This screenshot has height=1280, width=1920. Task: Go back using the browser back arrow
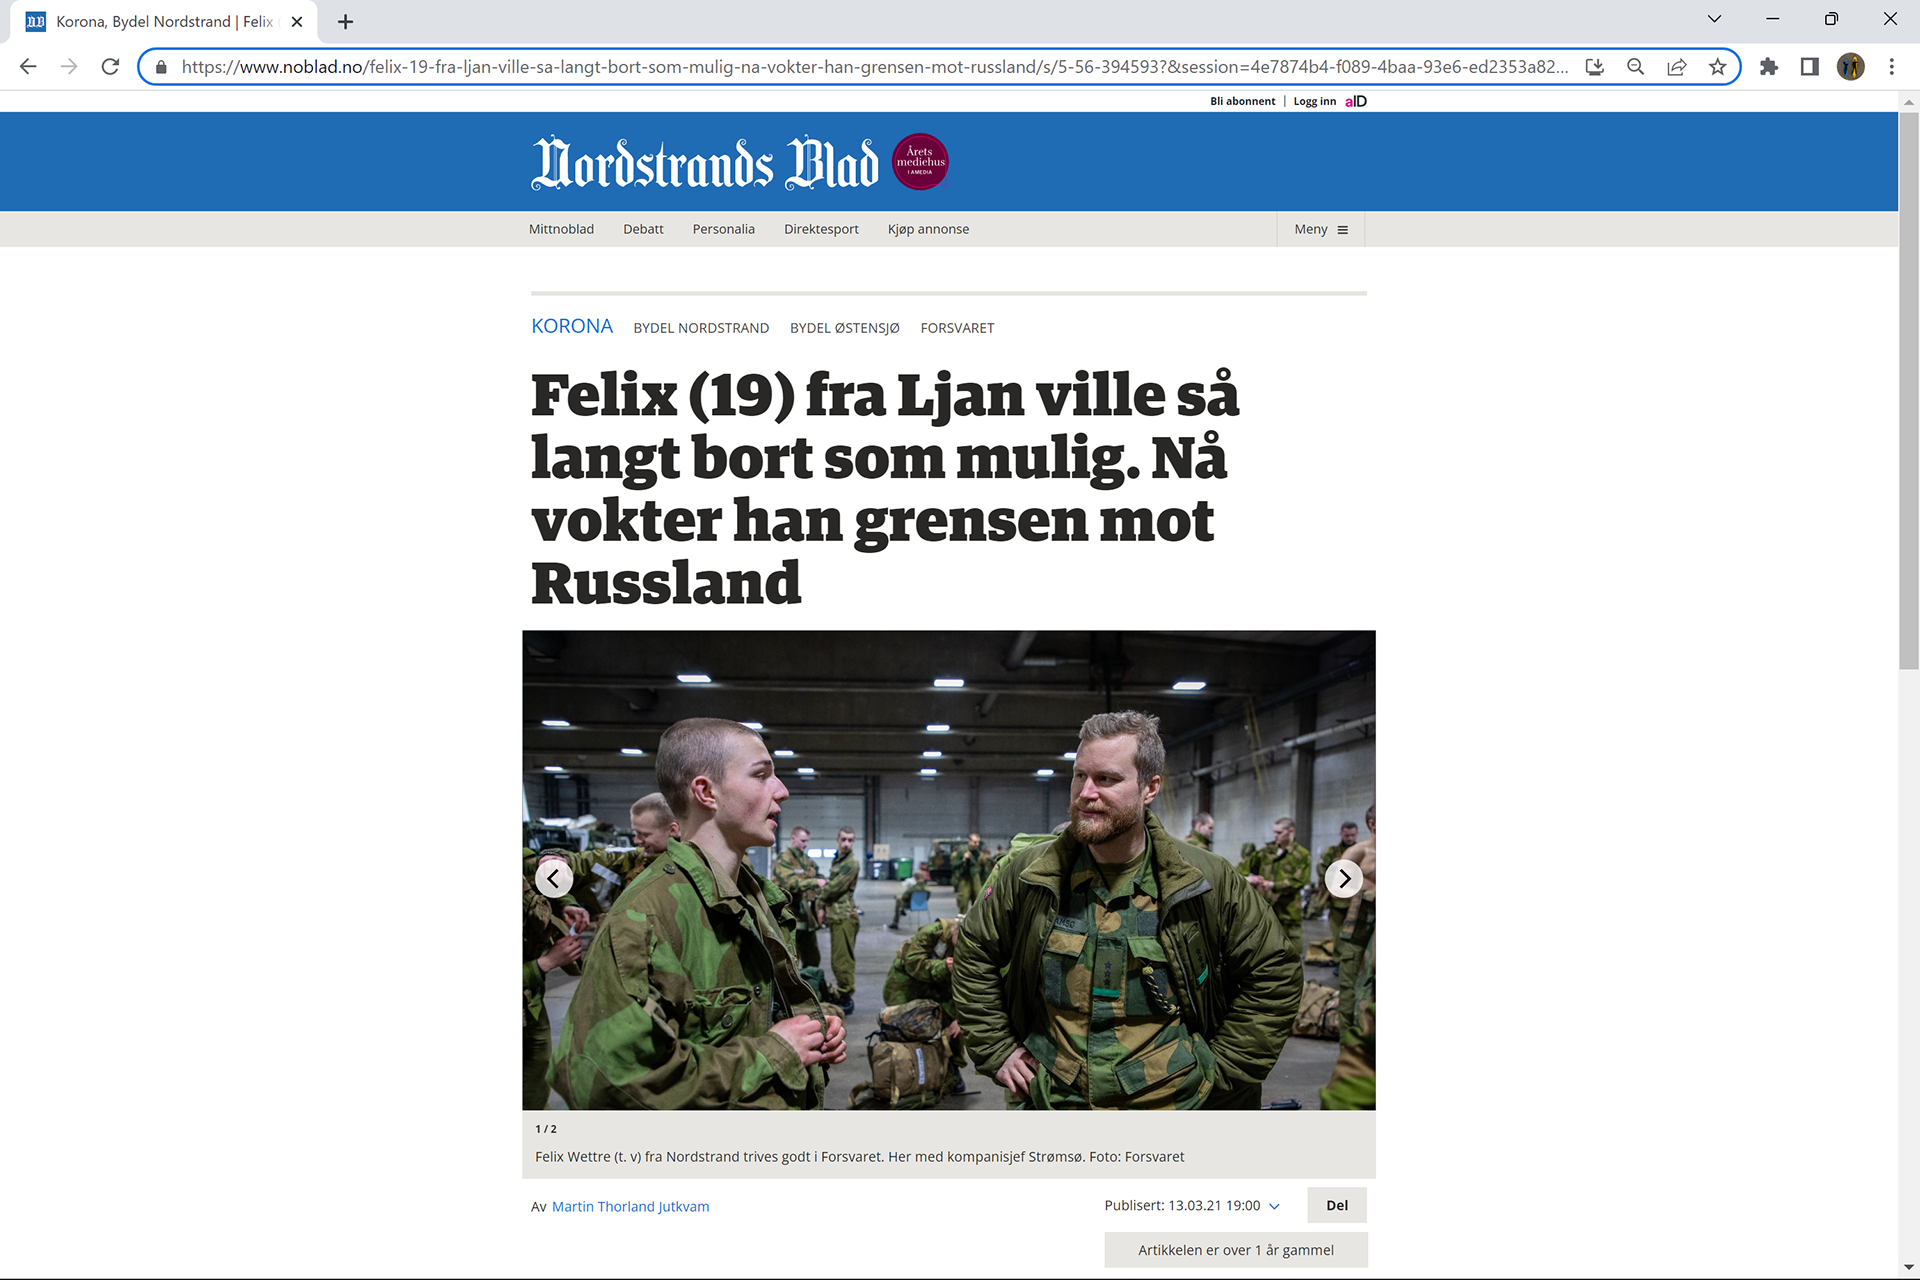[28, 67]
